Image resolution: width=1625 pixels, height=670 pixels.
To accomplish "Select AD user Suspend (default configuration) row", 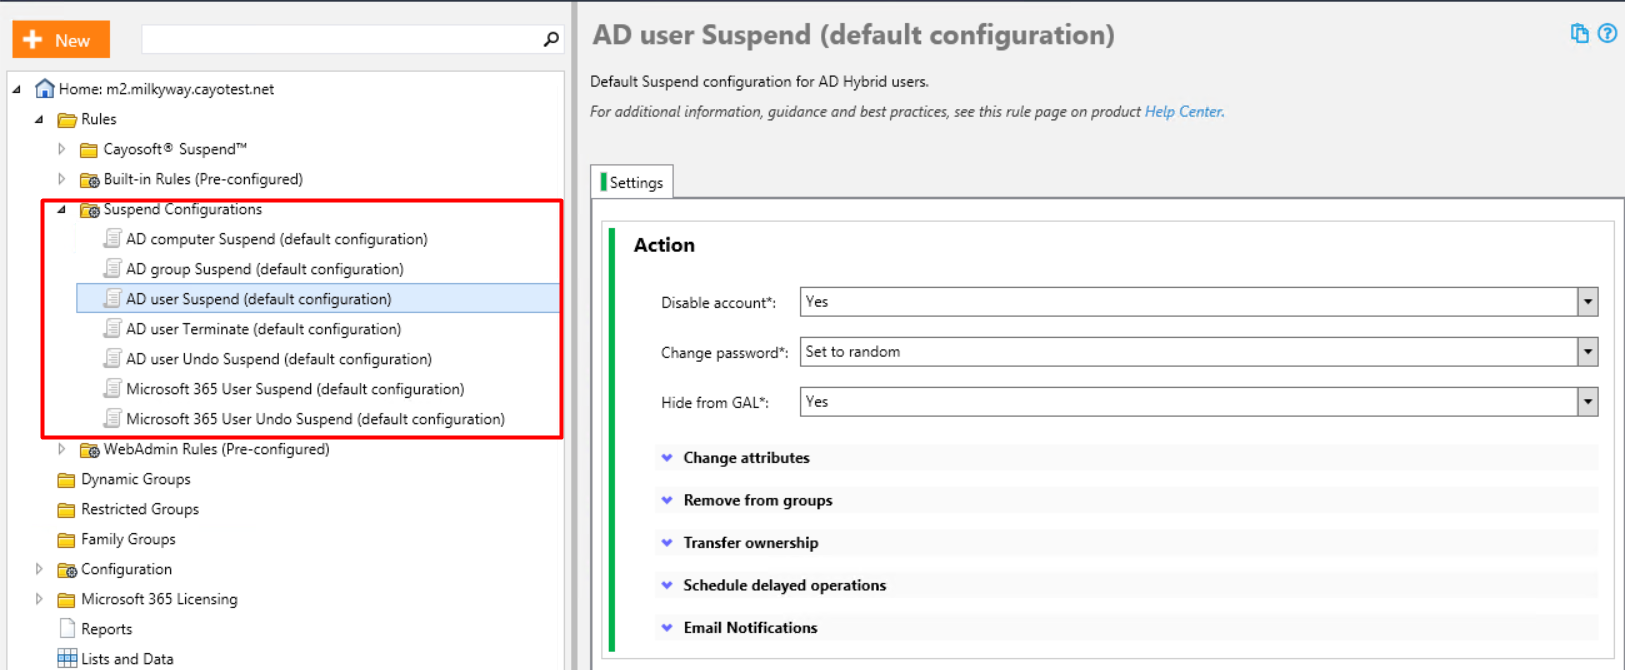I will (x=318, y=299).
